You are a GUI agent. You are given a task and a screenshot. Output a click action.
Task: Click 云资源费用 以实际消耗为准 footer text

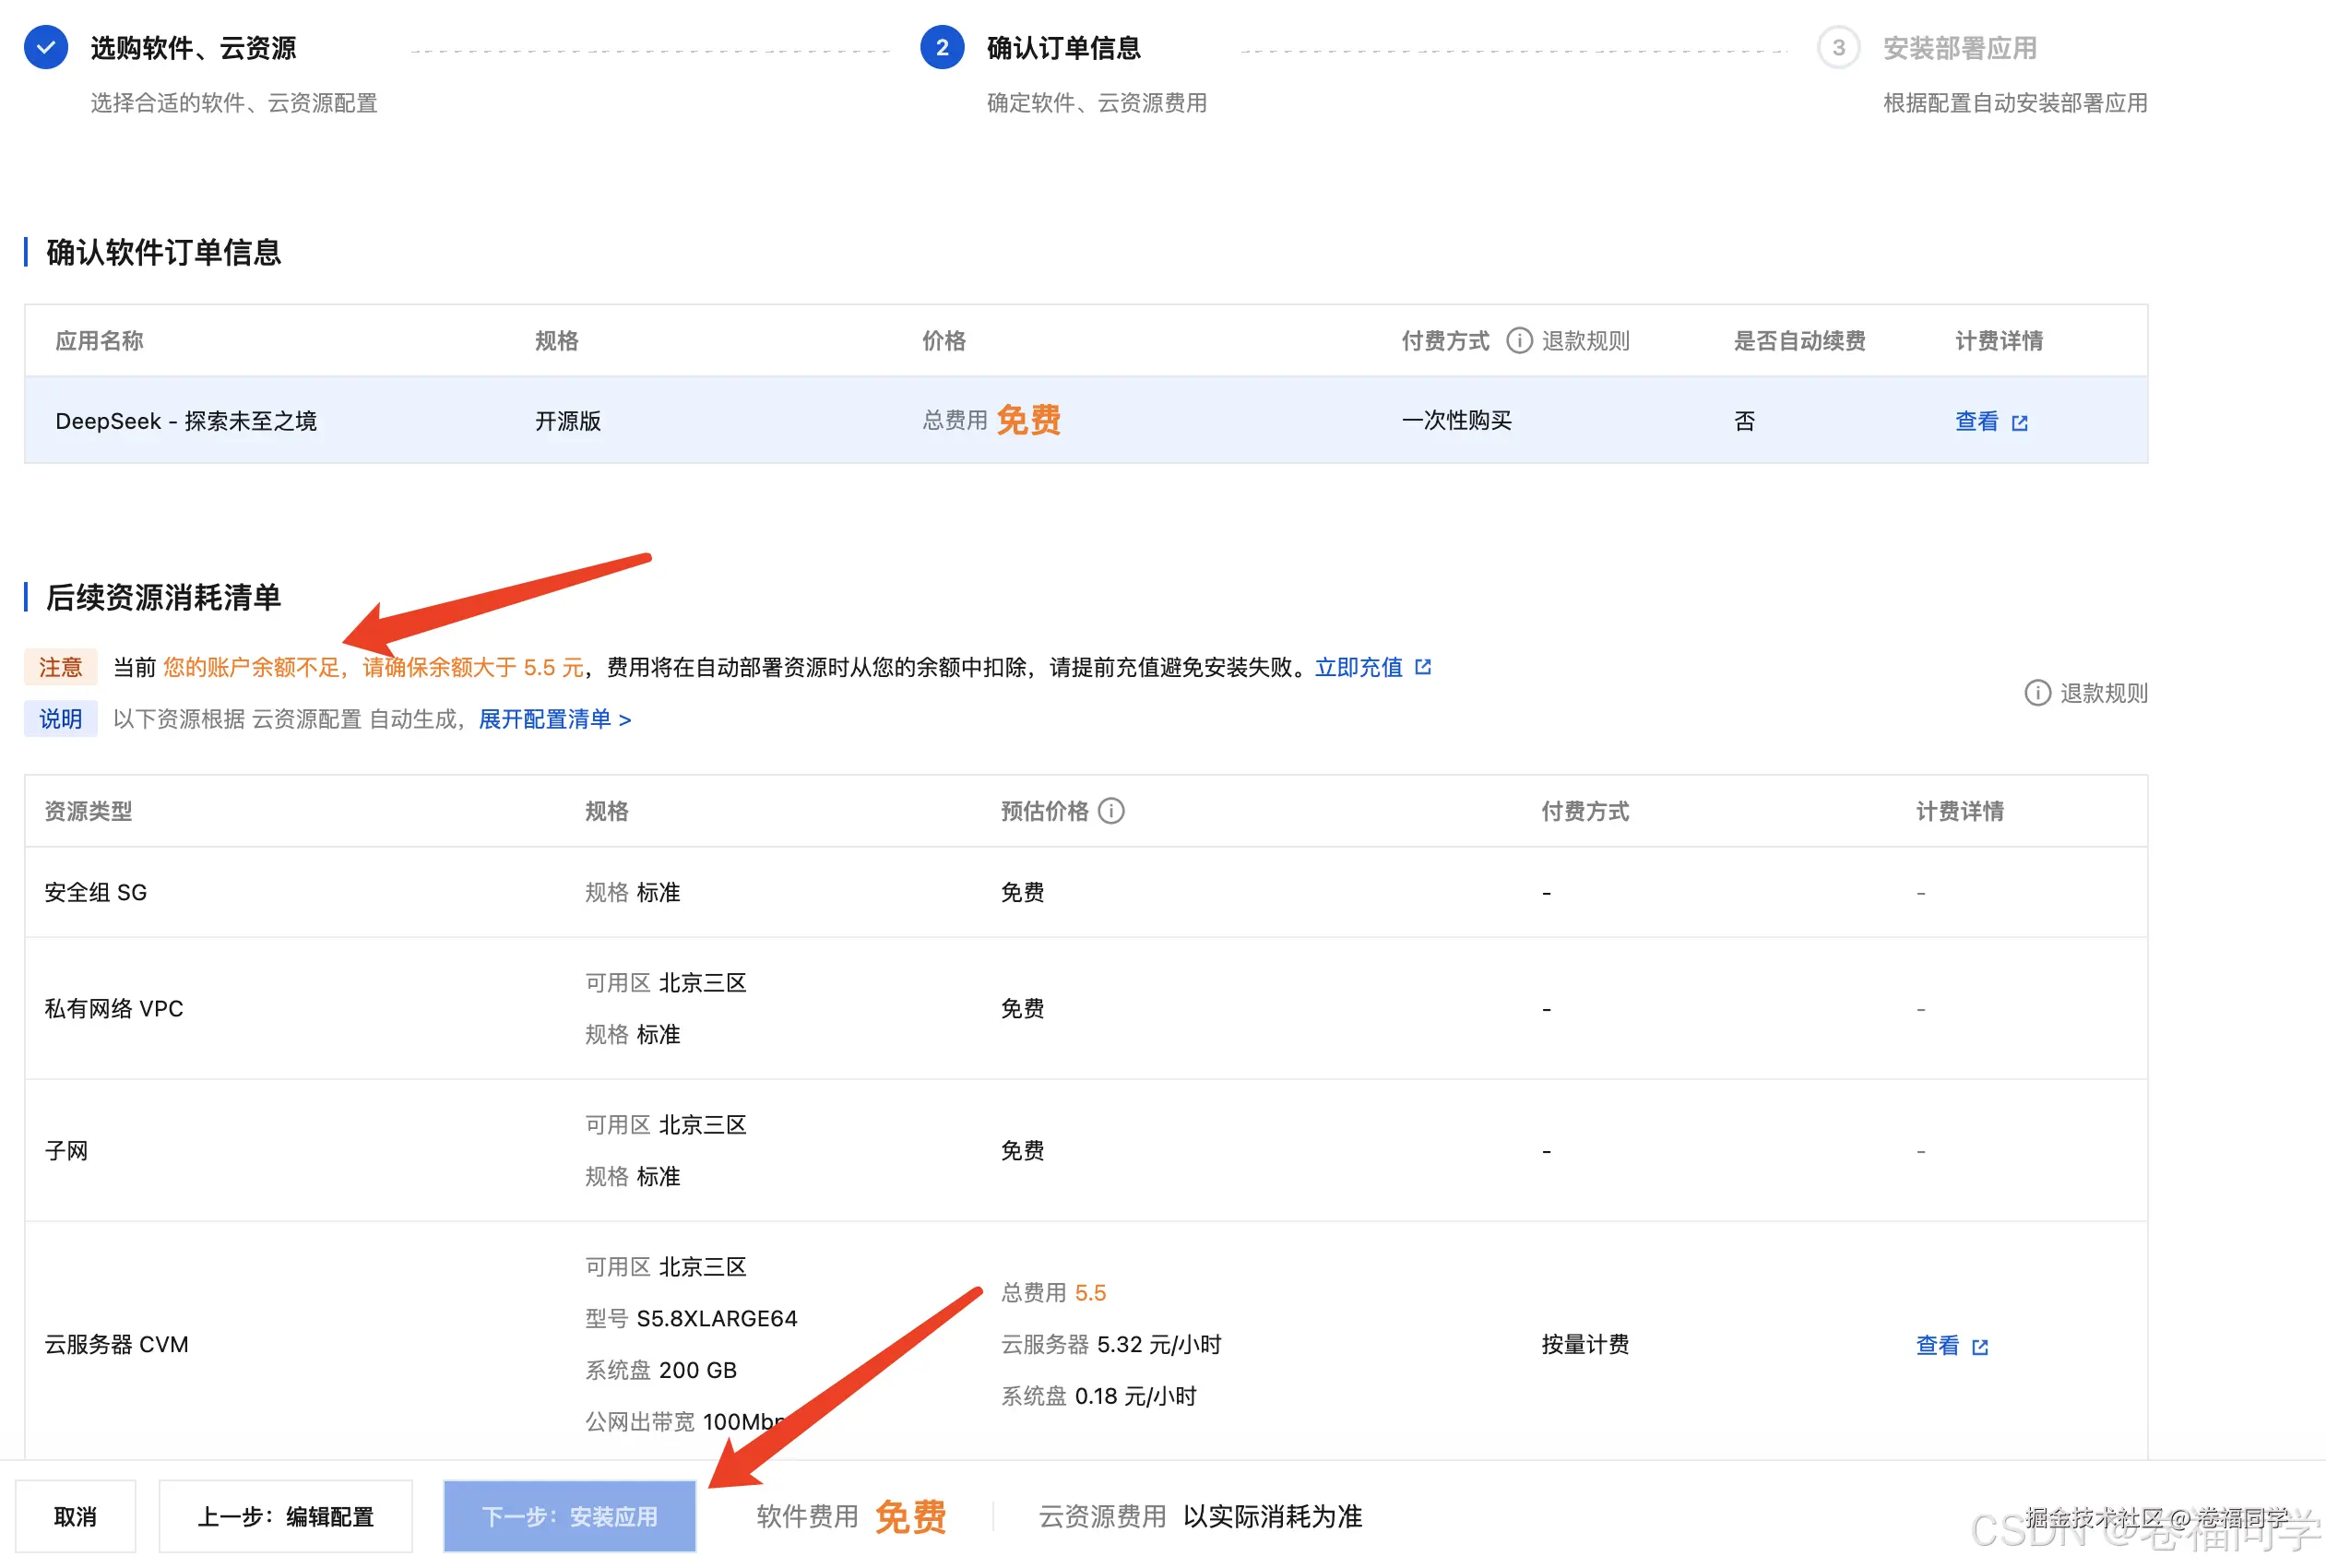click(x=1201, y=1517)
